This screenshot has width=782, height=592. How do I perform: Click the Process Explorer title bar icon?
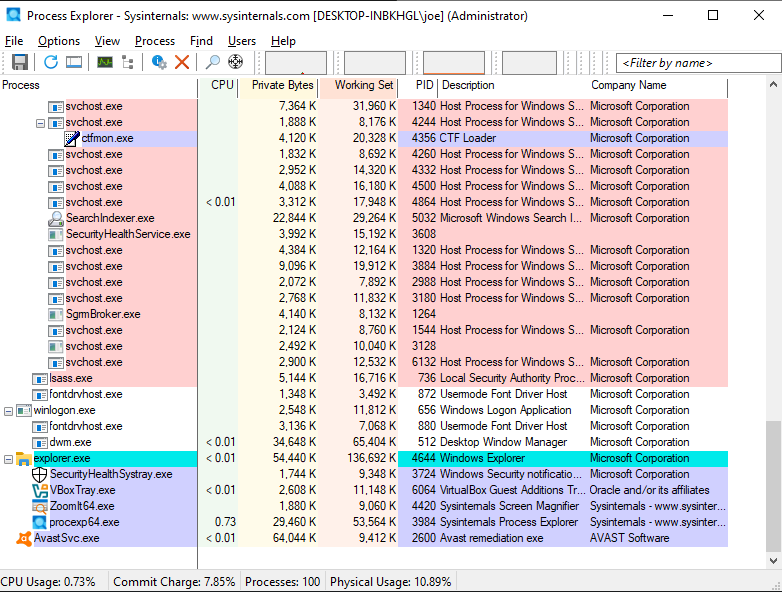click(13, 15)
